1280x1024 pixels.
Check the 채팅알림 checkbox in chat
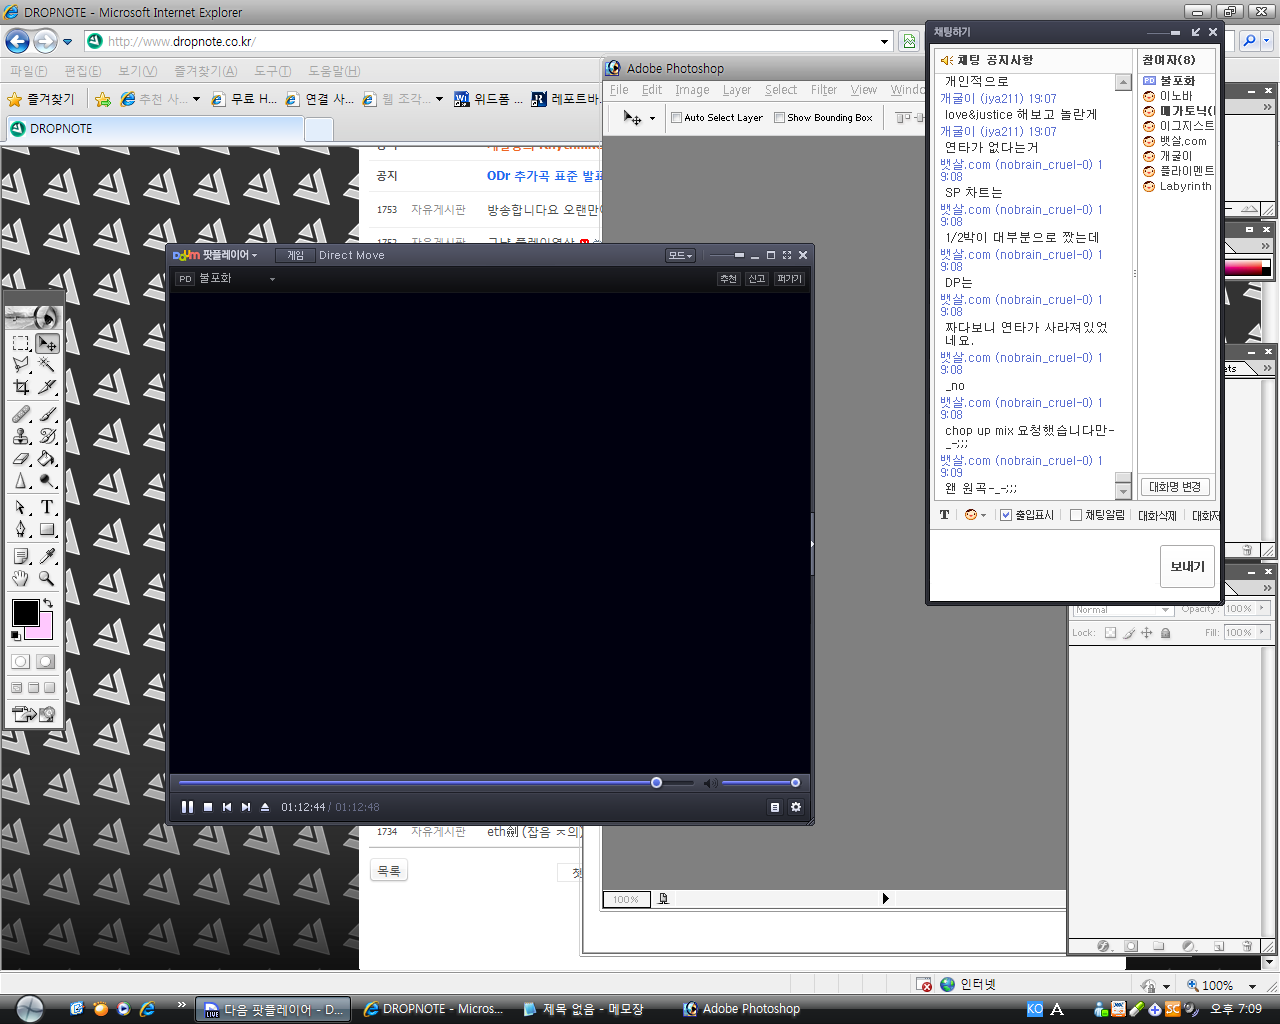pos(1076,515)
